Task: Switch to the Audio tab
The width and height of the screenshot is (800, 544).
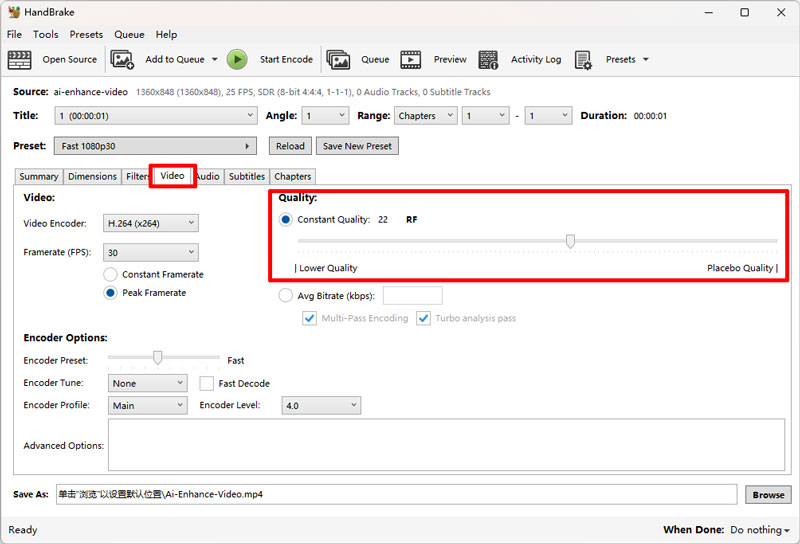Action: (x=208, y=176)
